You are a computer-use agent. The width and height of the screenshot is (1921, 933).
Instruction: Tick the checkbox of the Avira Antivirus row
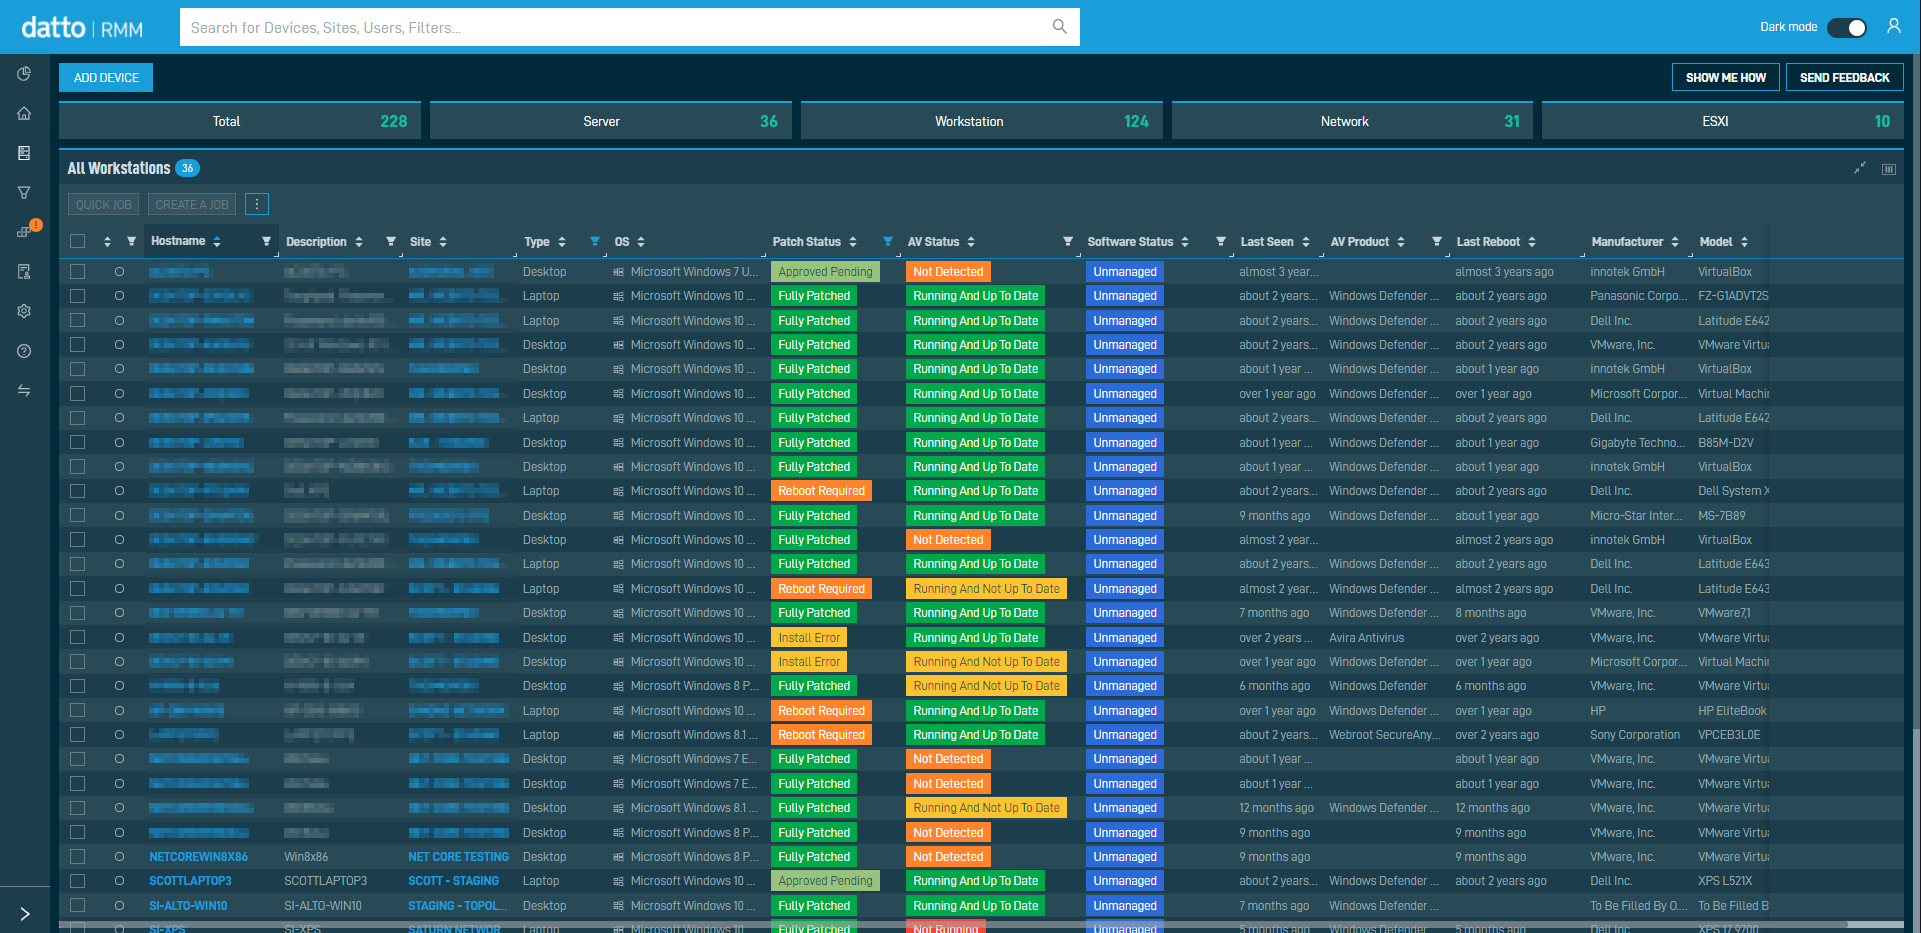coord(77,638)
